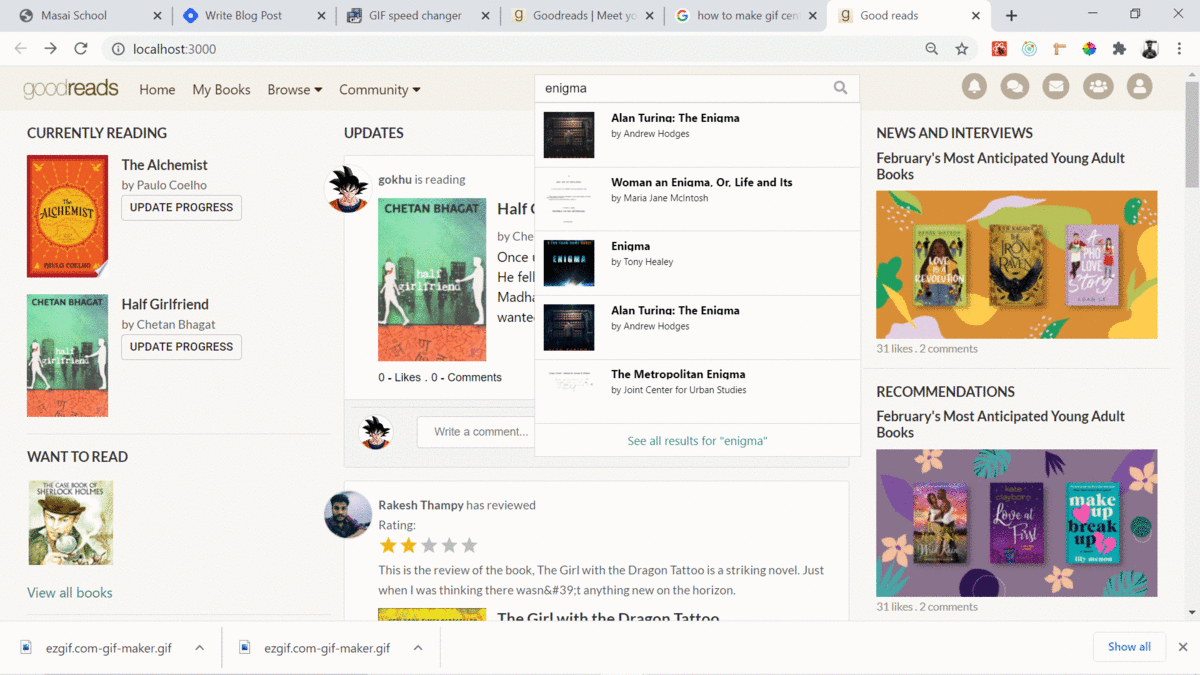1200x675 pixels.
Task: Open the extensions puzzle icon
Action: click(1119, 49)
